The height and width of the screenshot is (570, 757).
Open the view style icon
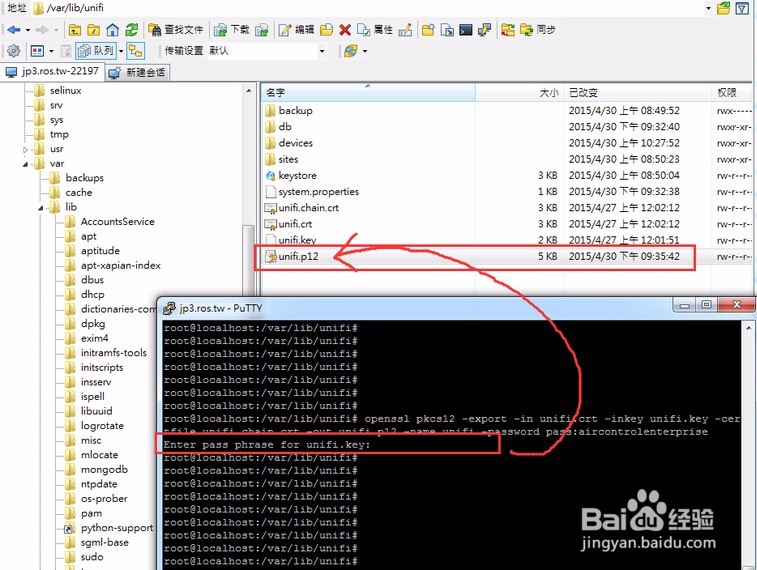pos(37,51)
